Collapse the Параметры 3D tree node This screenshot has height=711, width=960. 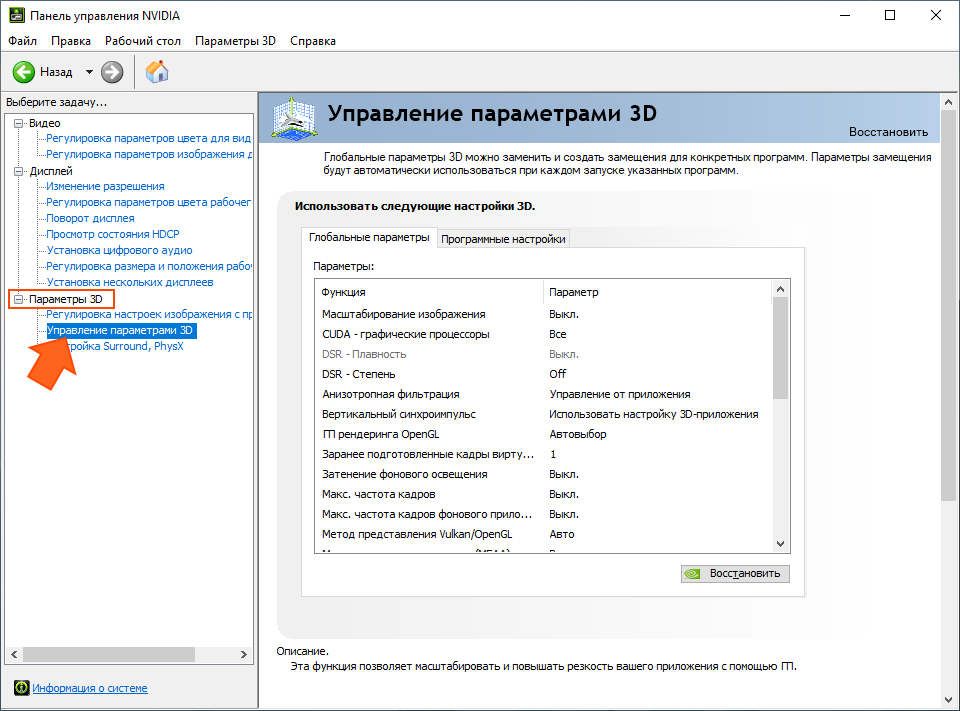point(18,299)
